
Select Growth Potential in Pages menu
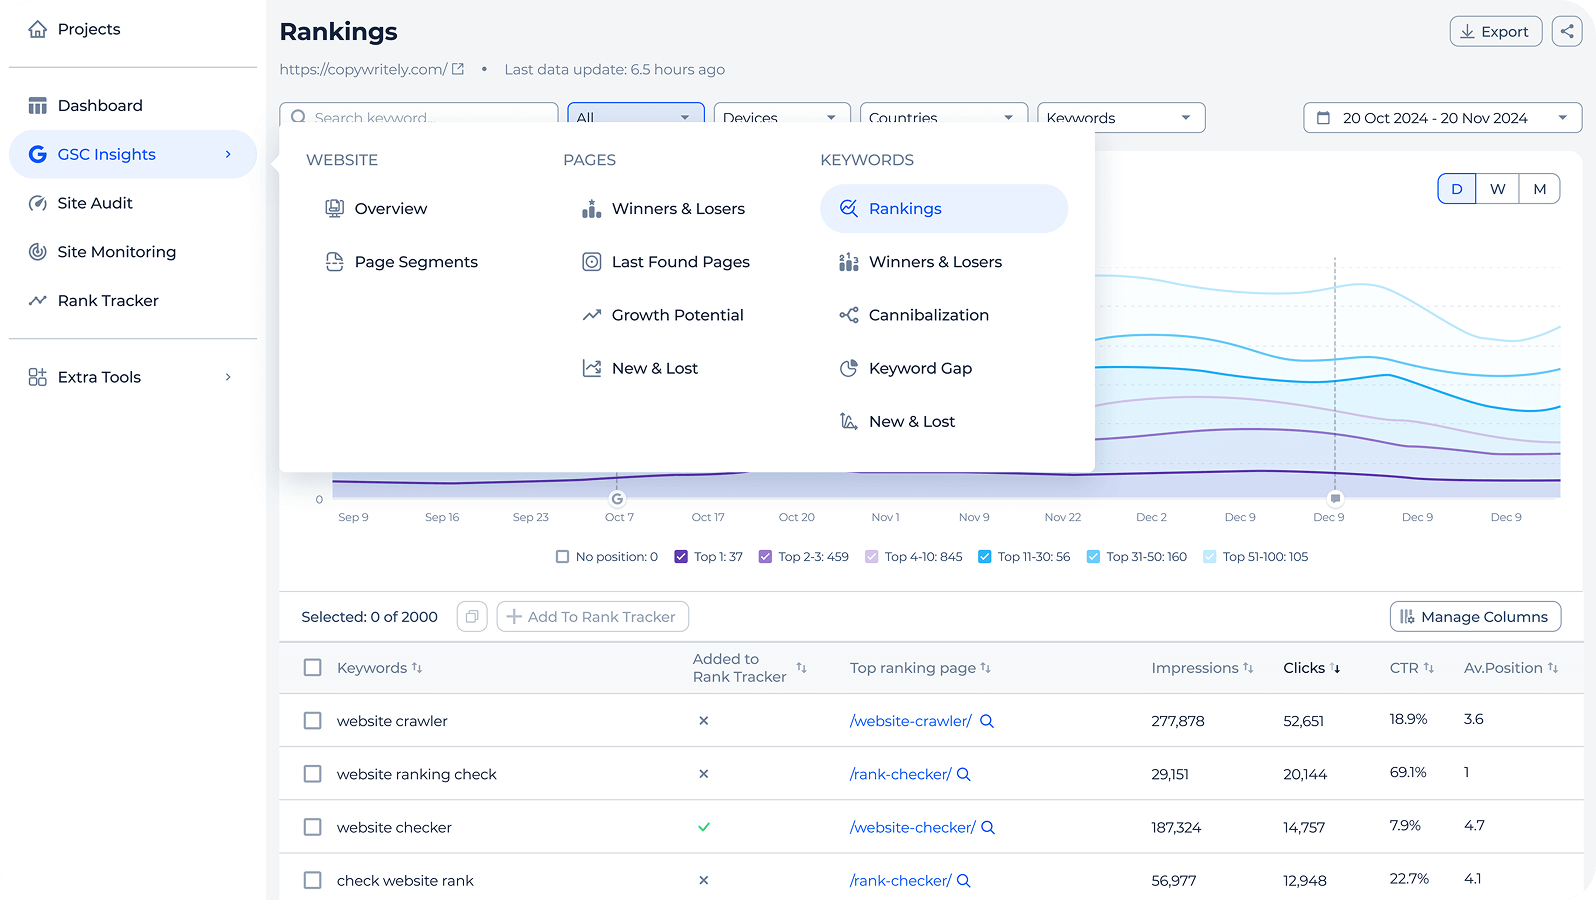tap(677, 315)
